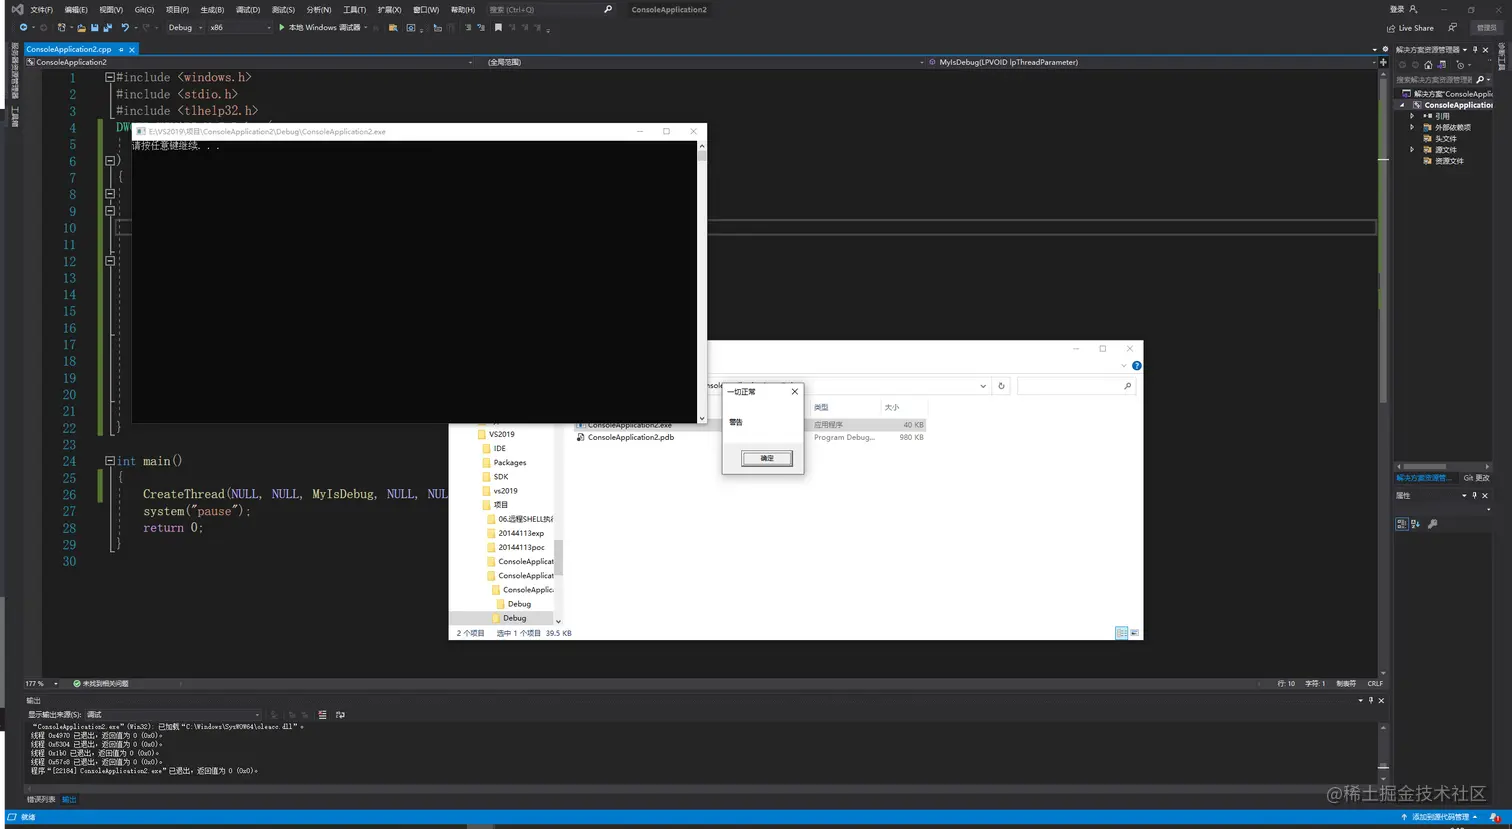The image size is (1512, 829).
Task: Click the categorized view icon in Properties panel
Action: [1401, 524]
